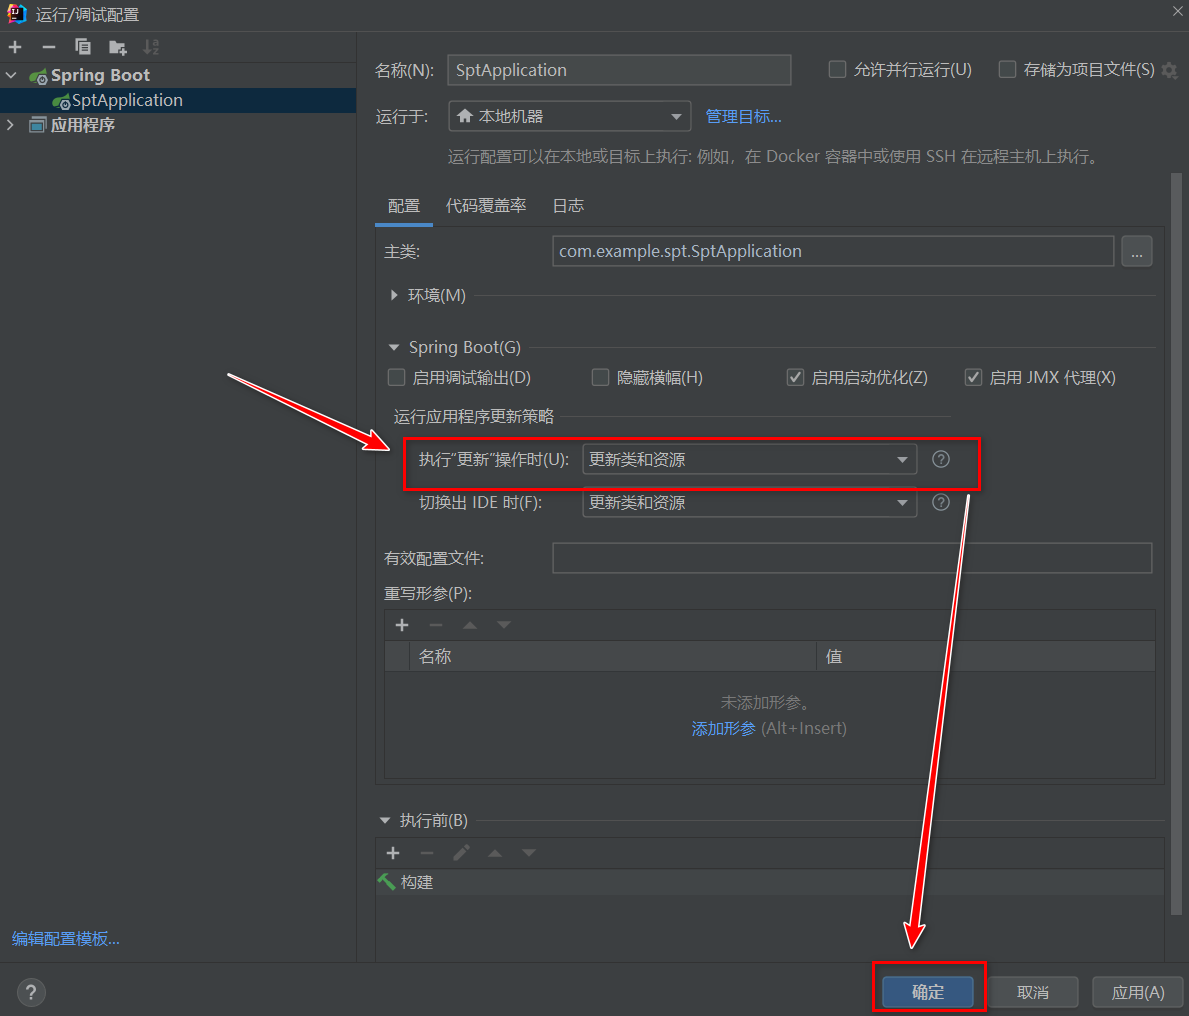Click the vertical scrollbar of the configuration panel

pyautogui.click(x=1176, y=544)
